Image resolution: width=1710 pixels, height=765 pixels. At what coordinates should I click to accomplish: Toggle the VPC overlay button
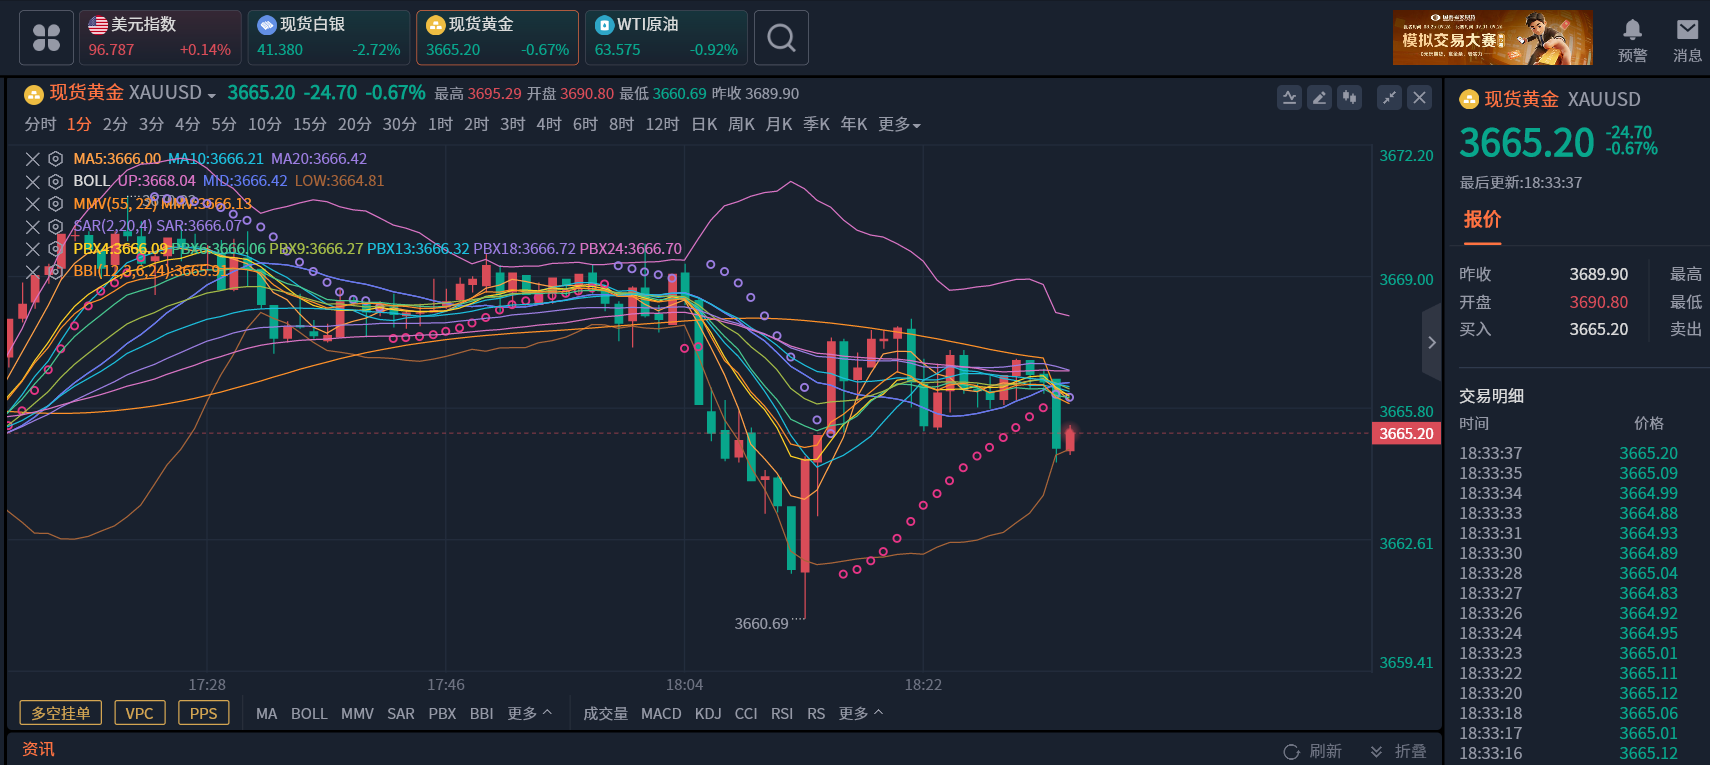(x=140, y=713)
